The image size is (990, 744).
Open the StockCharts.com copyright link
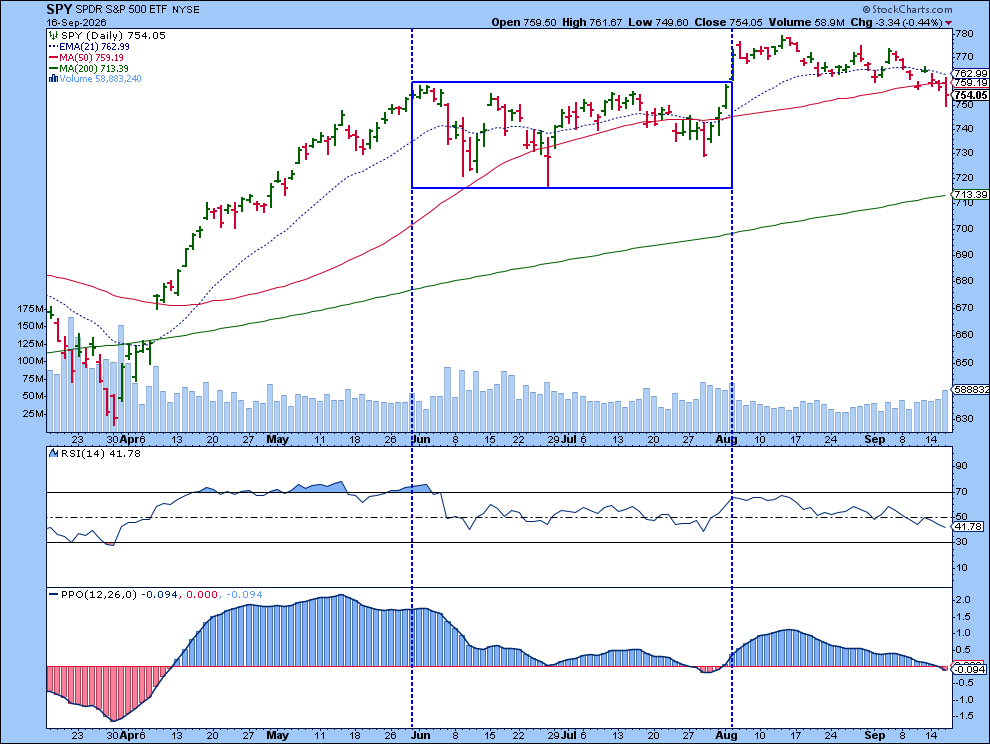pyautogui.click(x=907, y=9)
